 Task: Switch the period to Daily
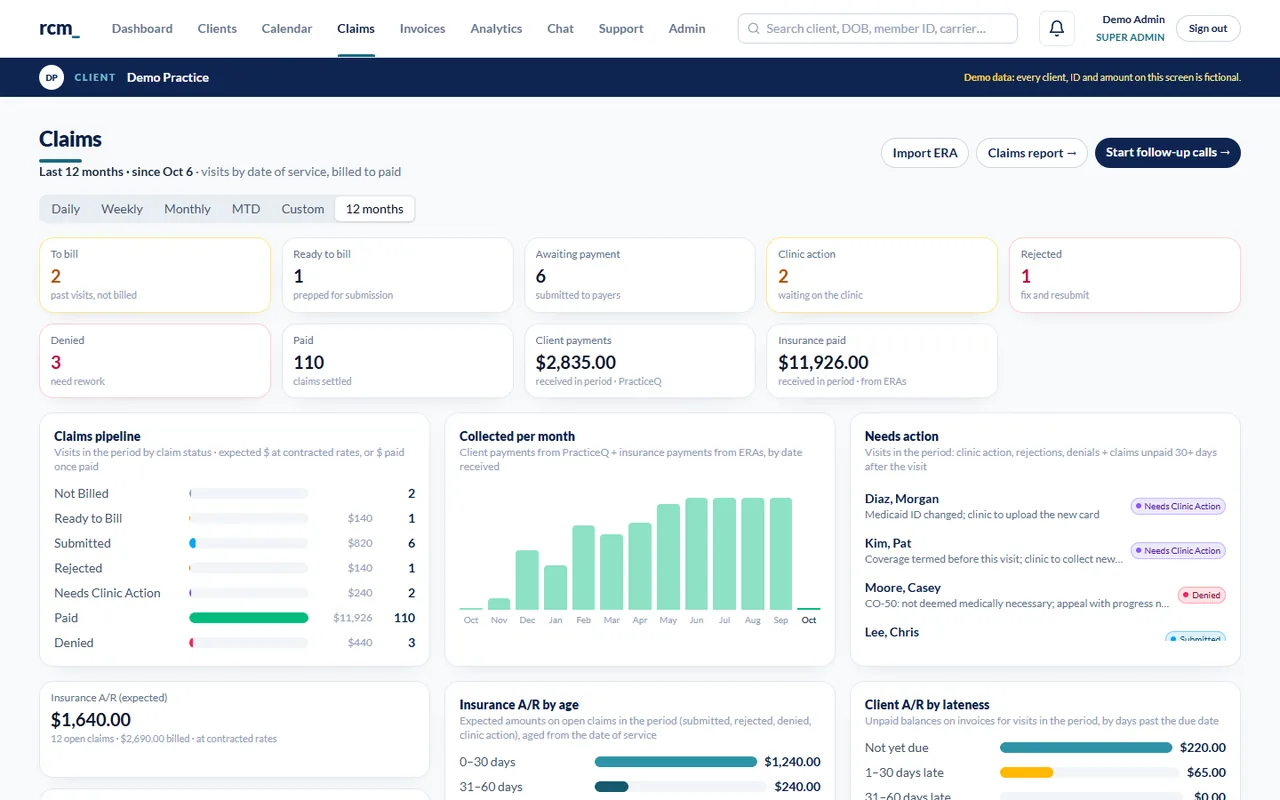point(66,209)
